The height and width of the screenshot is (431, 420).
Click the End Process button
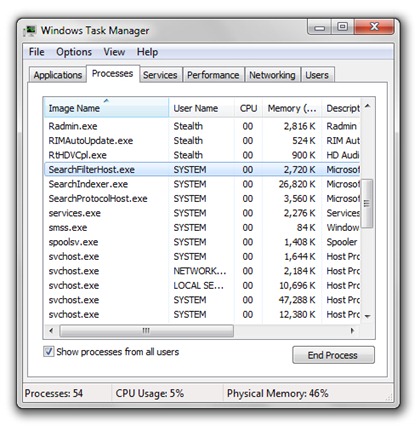tap(333, 355)
